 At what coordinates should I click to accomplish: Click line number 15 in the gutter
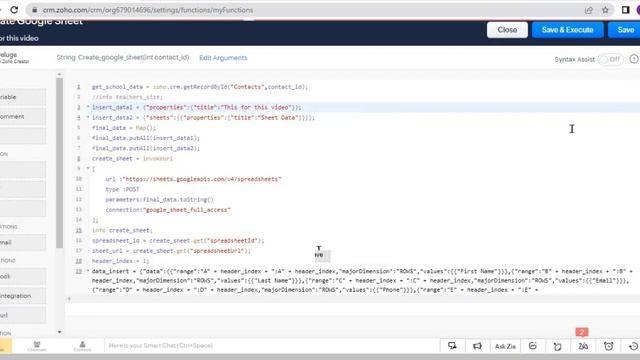tap(79, 230)
